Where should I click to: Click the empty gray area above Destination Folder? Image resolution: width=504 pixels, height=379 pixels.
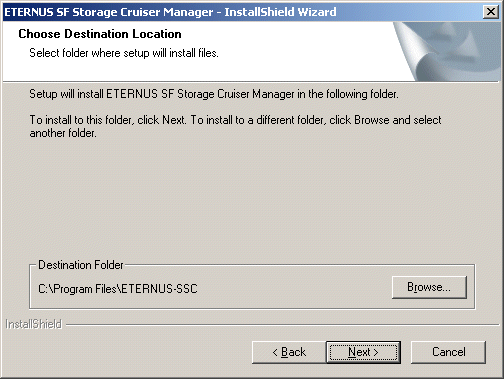pyautogui.click(x=250, y=200)
